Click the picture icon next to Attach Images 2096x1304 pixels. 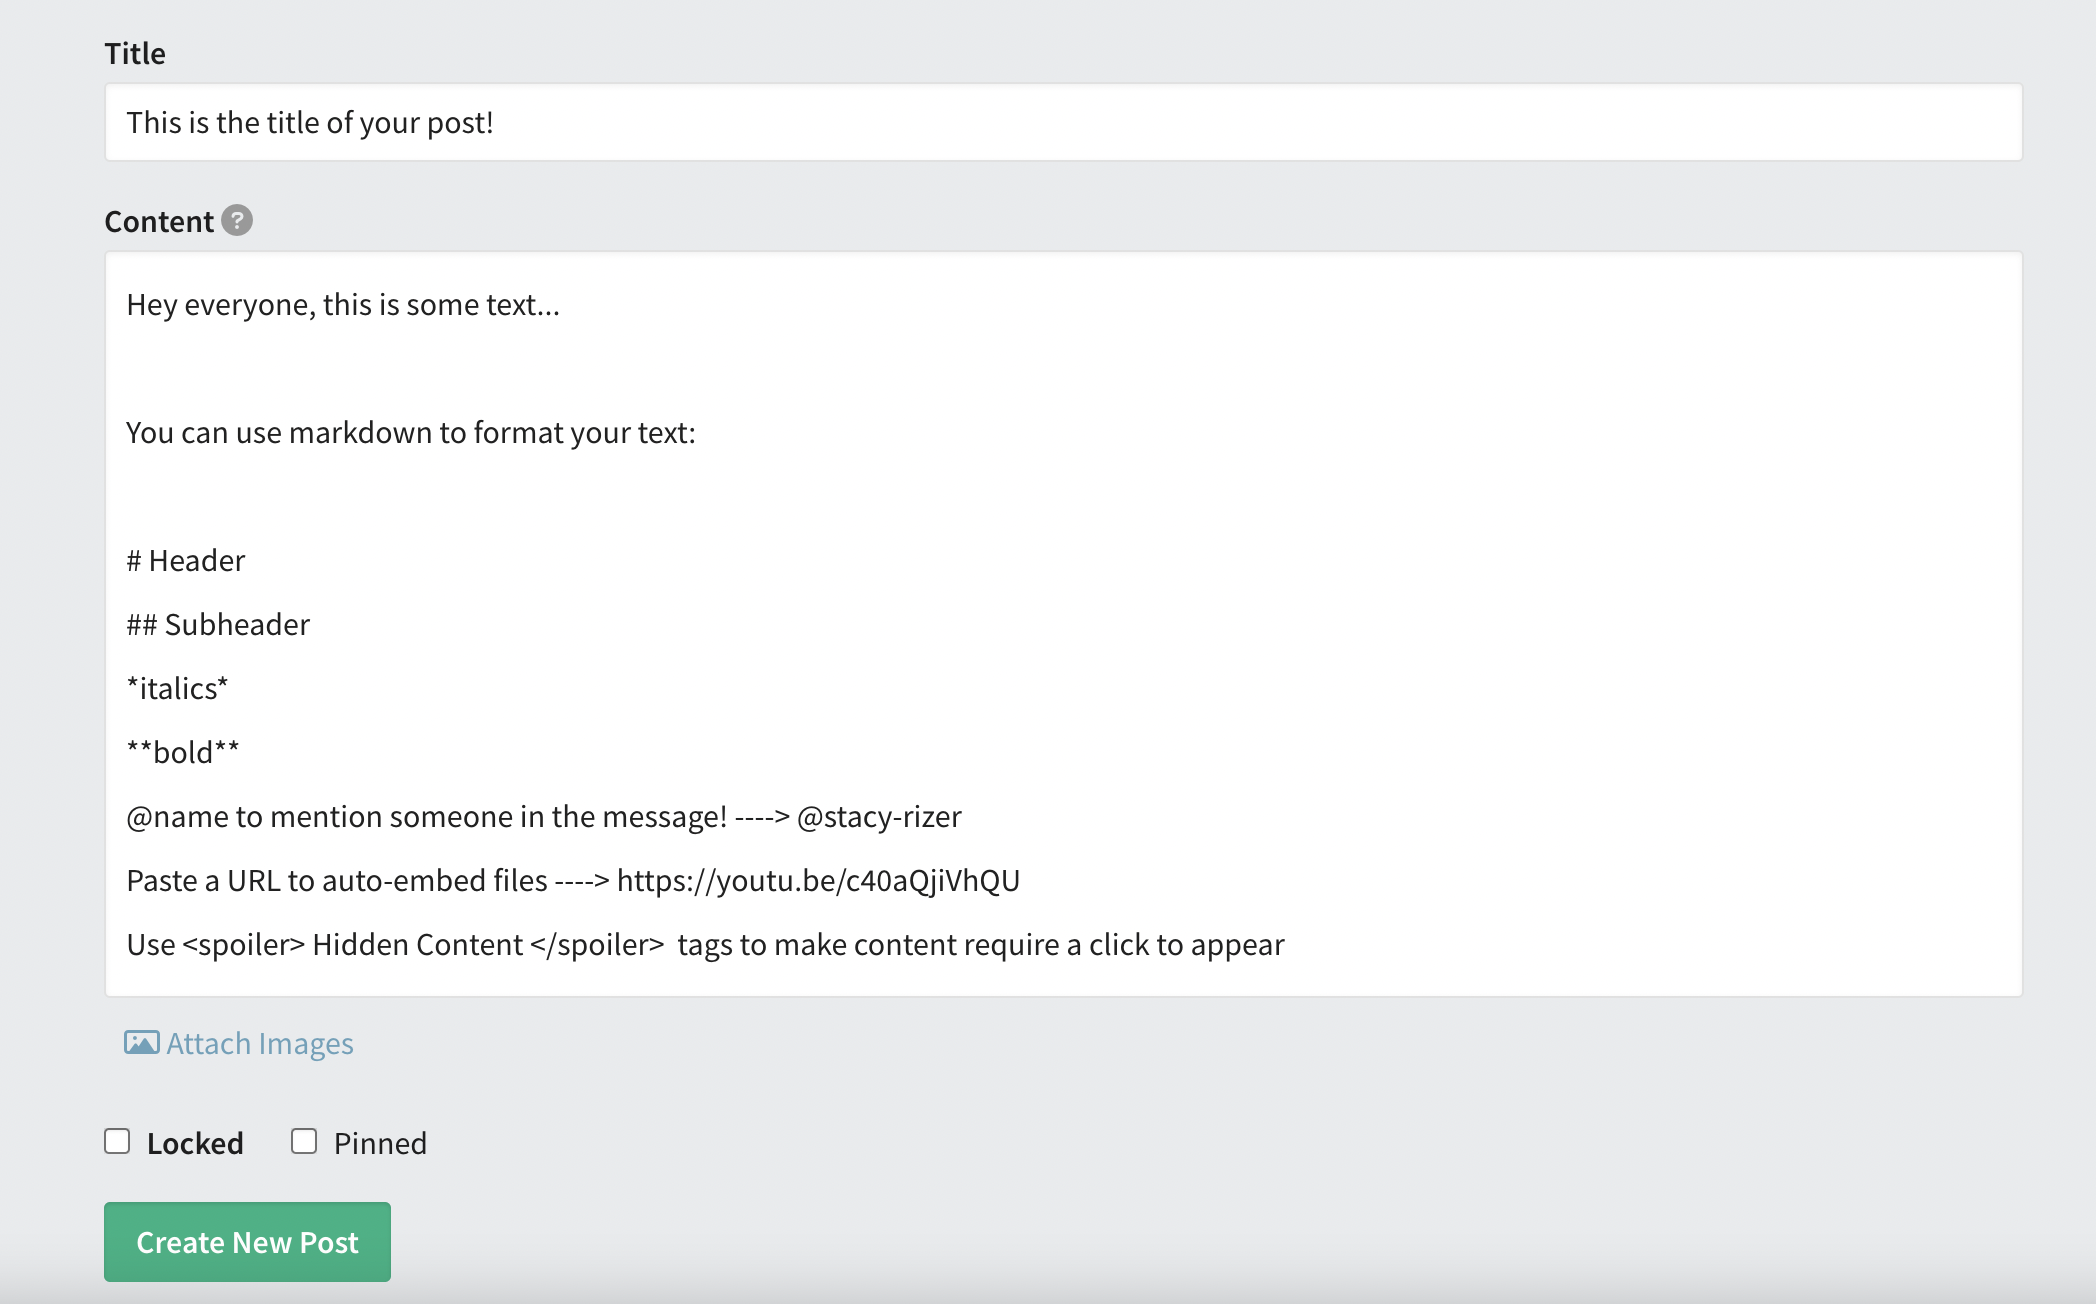(x=141, y=1043)
